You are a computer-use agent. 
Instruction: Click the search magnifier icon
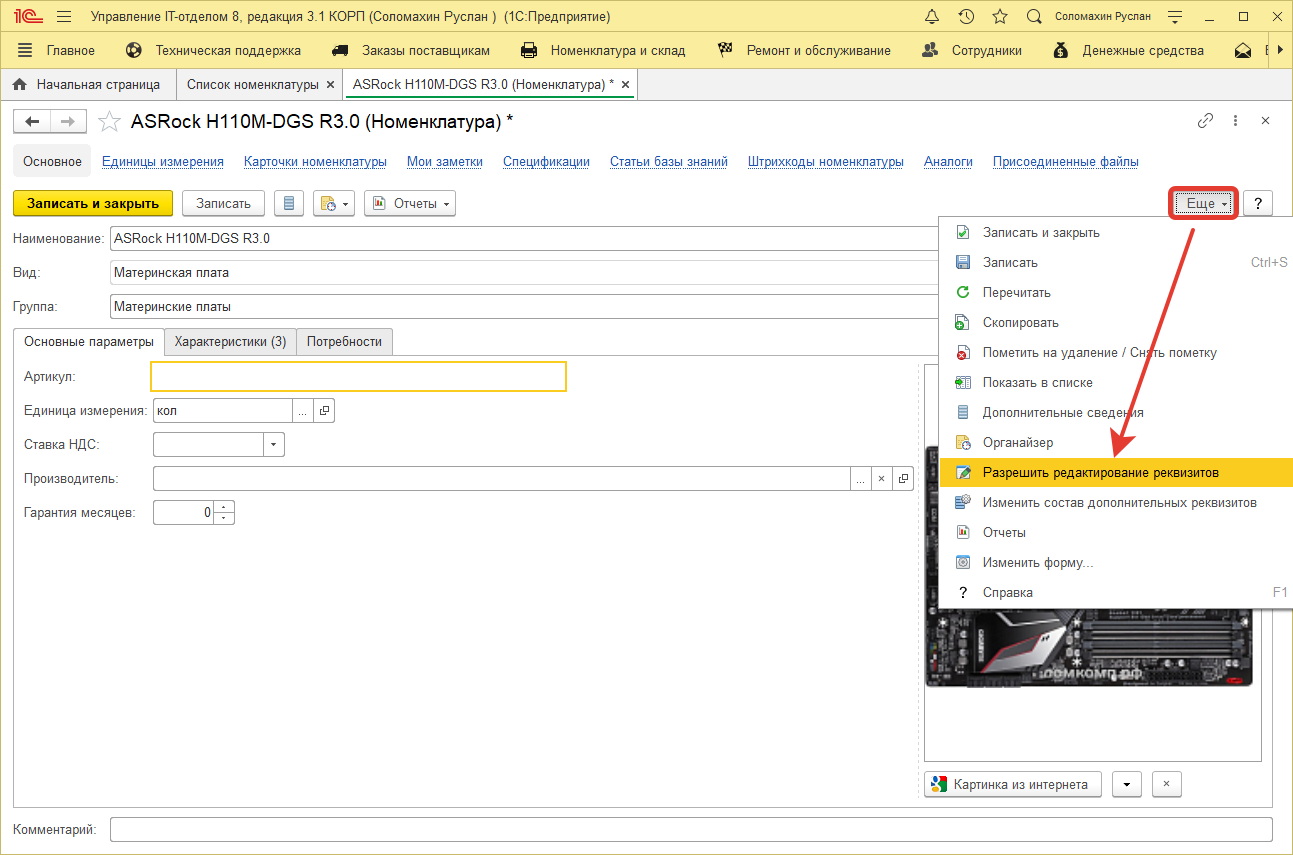point(1035,17)
